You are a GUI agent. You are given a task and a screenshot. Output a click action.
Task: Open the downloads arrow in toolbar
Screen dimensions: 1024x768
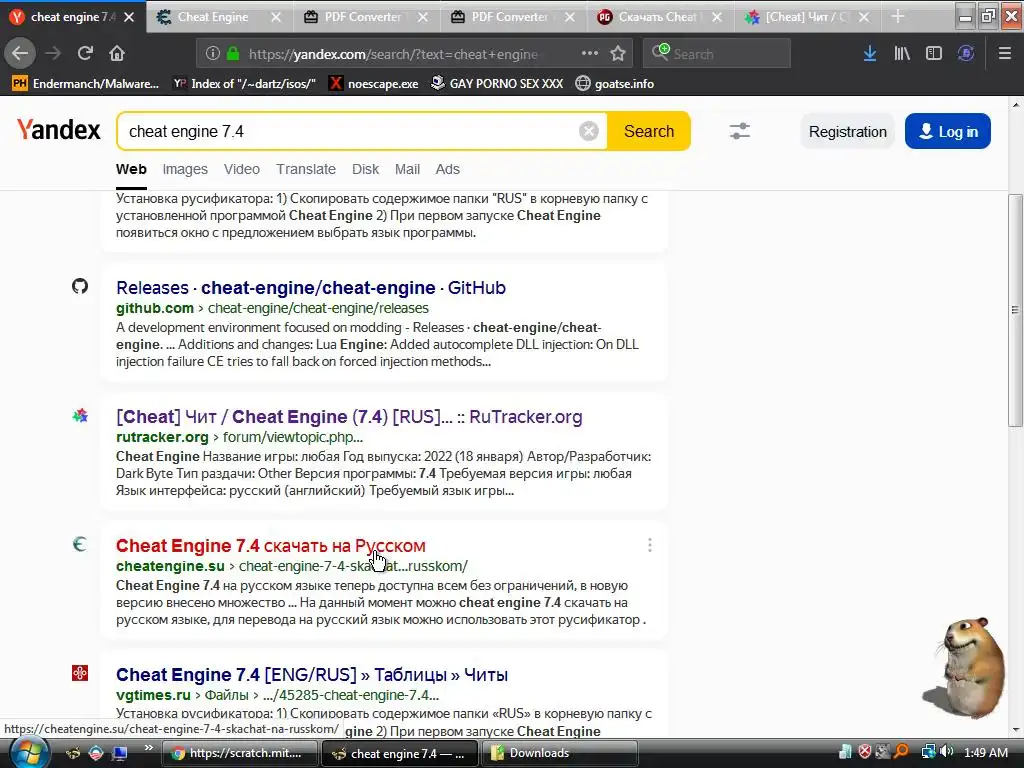pos(869,54)
